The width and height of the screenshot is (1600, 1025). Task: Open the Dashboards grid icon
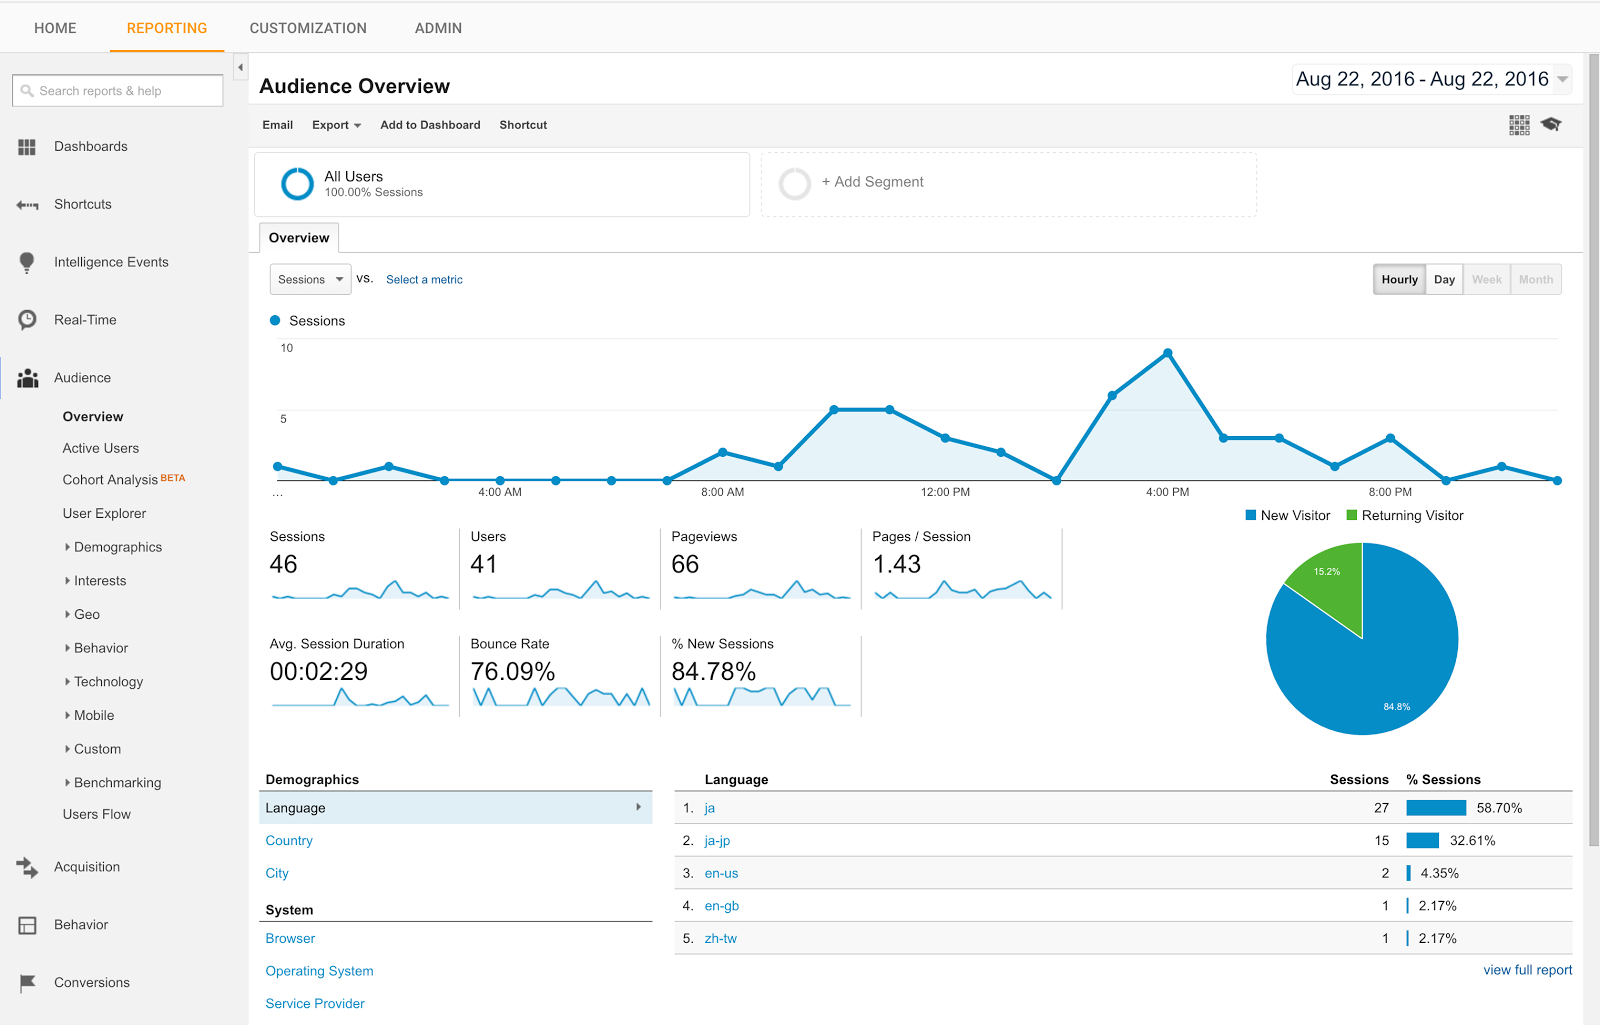[x=27, y=147]
